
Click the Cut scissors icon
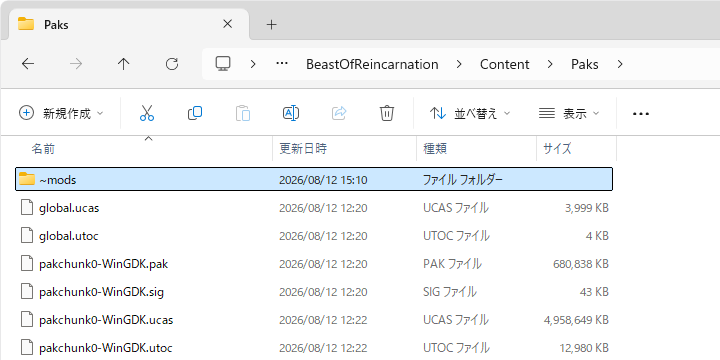pyautogui.click(x=146, y=113)
